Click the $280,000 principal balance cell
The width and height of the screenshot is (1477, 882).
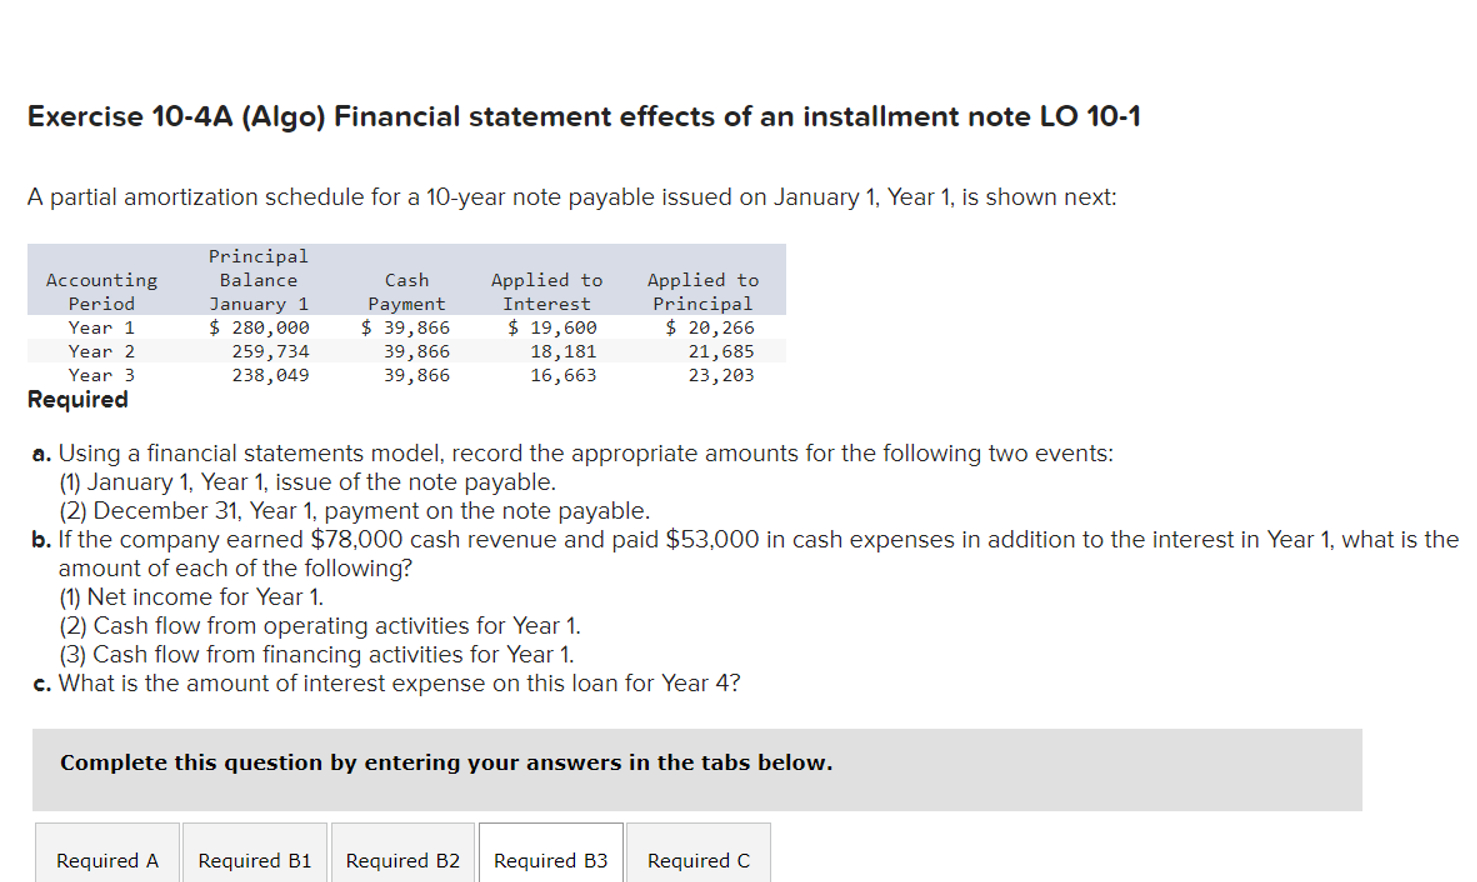(259, 325)
